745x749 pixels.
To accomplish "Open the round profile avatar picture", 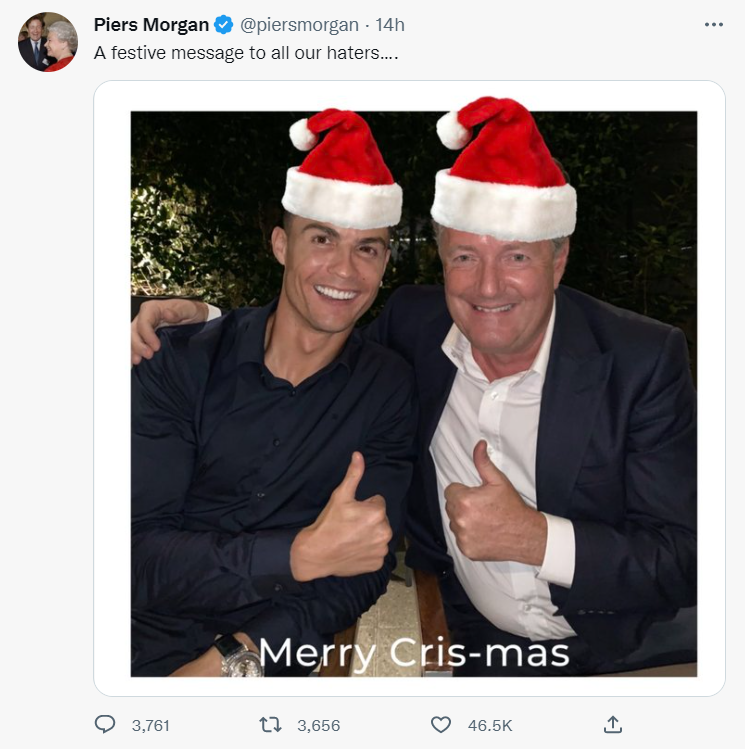I will coord(48,42).
